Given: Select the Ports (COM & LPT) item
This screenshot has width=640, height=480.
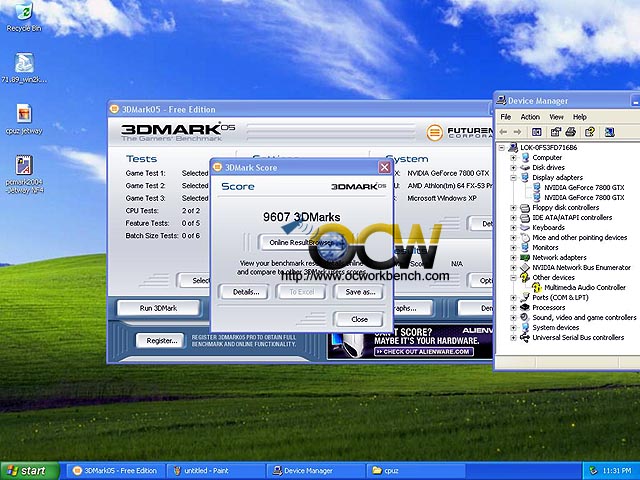Looking at the screenshot, I should coord(554,298).
